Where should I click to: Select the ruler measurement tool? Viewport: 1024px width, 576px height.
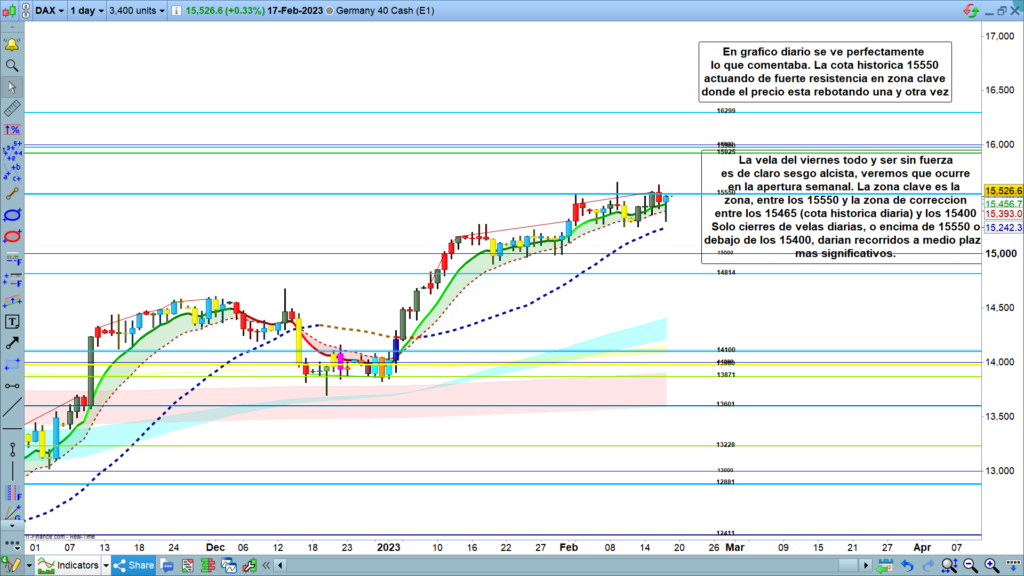click(x=12, y=108)
